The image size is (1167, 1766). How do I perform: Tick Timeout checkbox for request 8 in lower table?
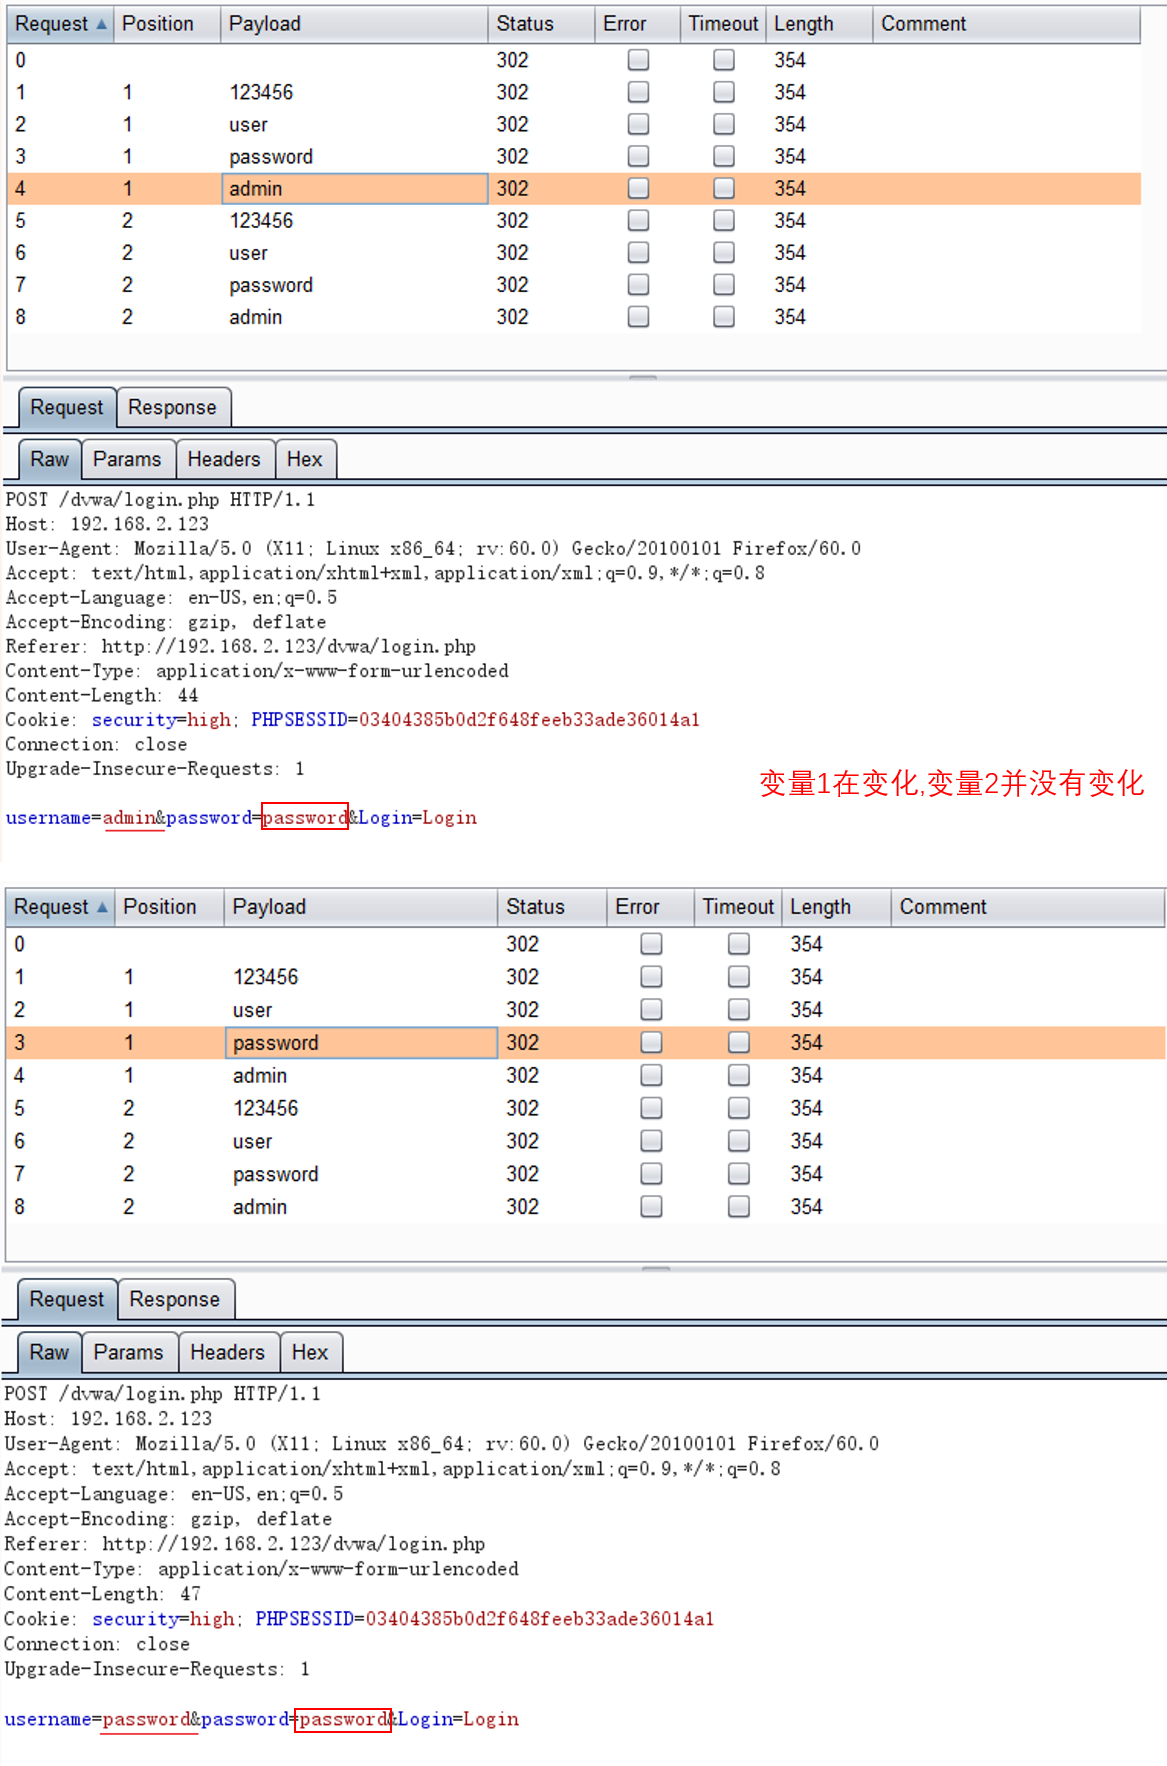739,1206
